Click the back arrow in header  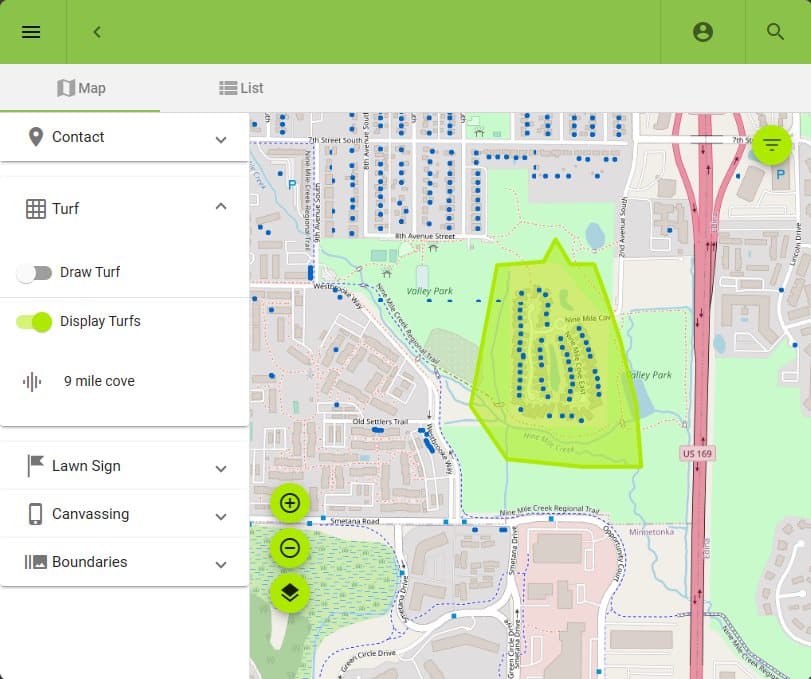(x=97, y=32)
